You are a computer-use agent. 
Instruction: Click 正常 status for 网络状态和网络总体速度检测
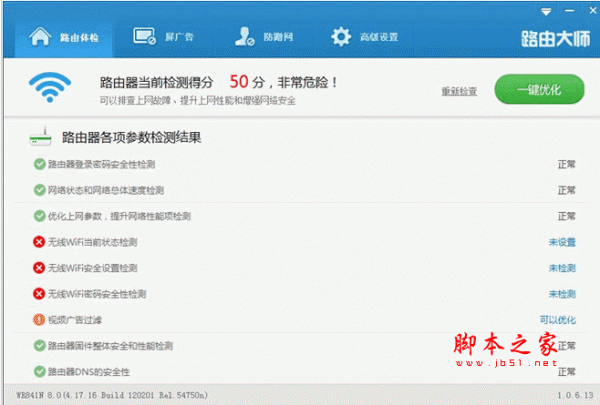click(x=566, y=190)
